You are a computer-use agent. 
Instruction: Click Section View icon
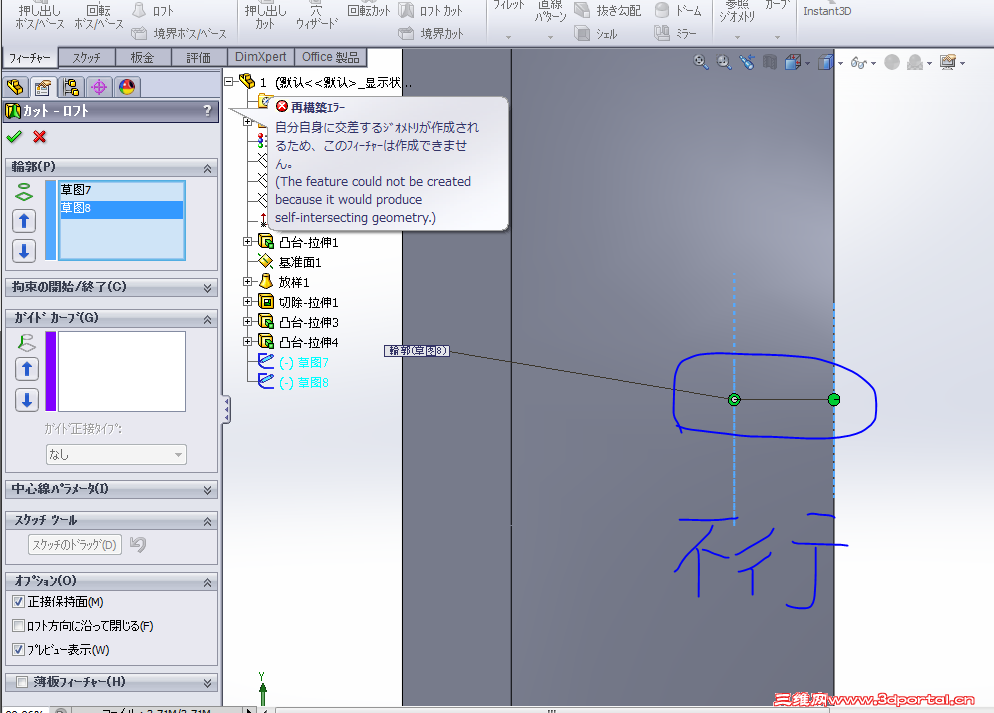[770, 62]
